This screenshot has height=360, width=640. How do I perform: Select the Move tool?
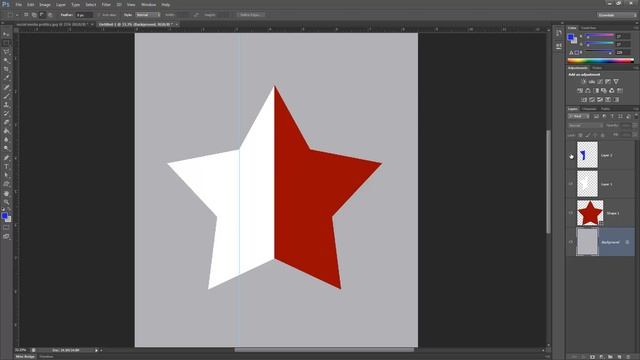[6, 34]
